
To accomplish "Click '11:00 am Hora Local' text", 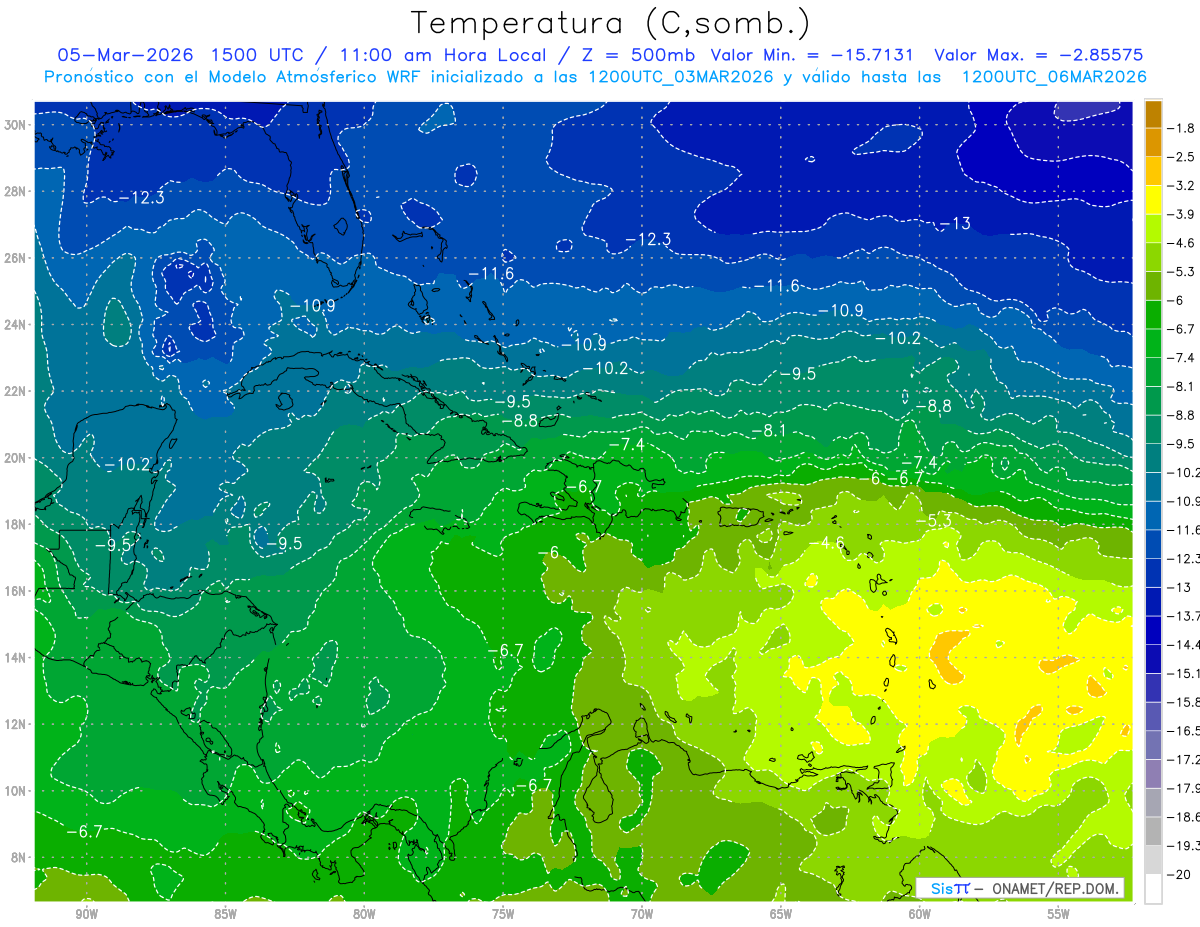I will pyautogui.click(x=444, y=55).
